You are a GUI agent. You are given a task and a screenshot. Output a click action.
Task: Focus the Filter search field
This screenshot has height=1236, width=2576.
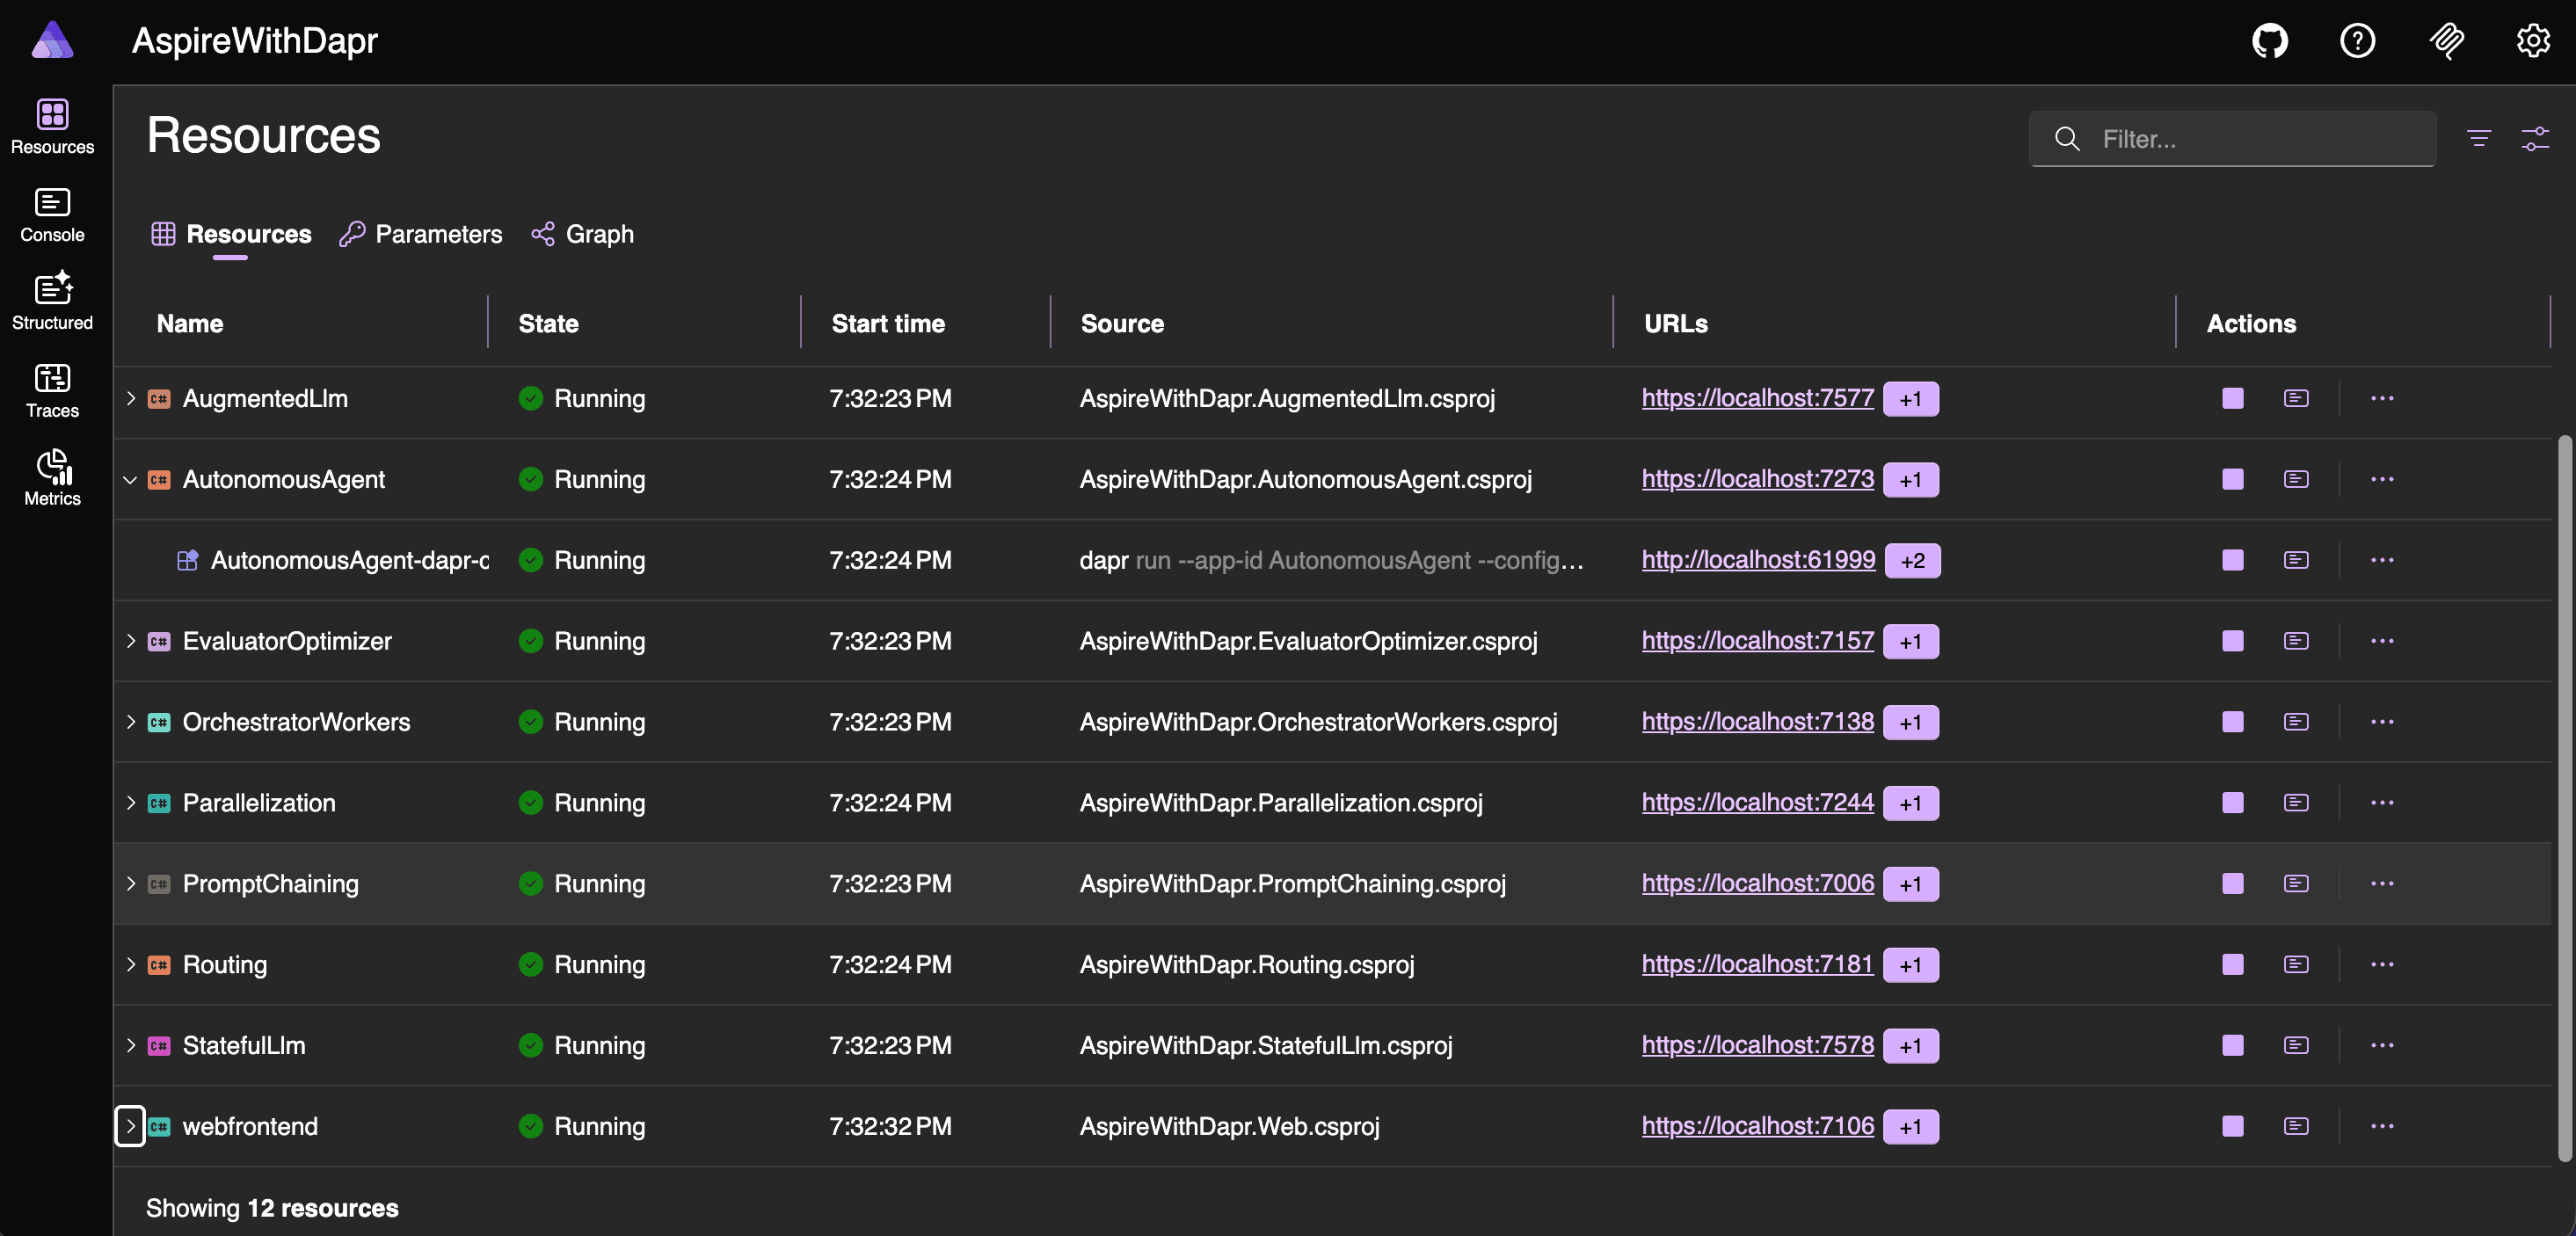point(2232,138)
